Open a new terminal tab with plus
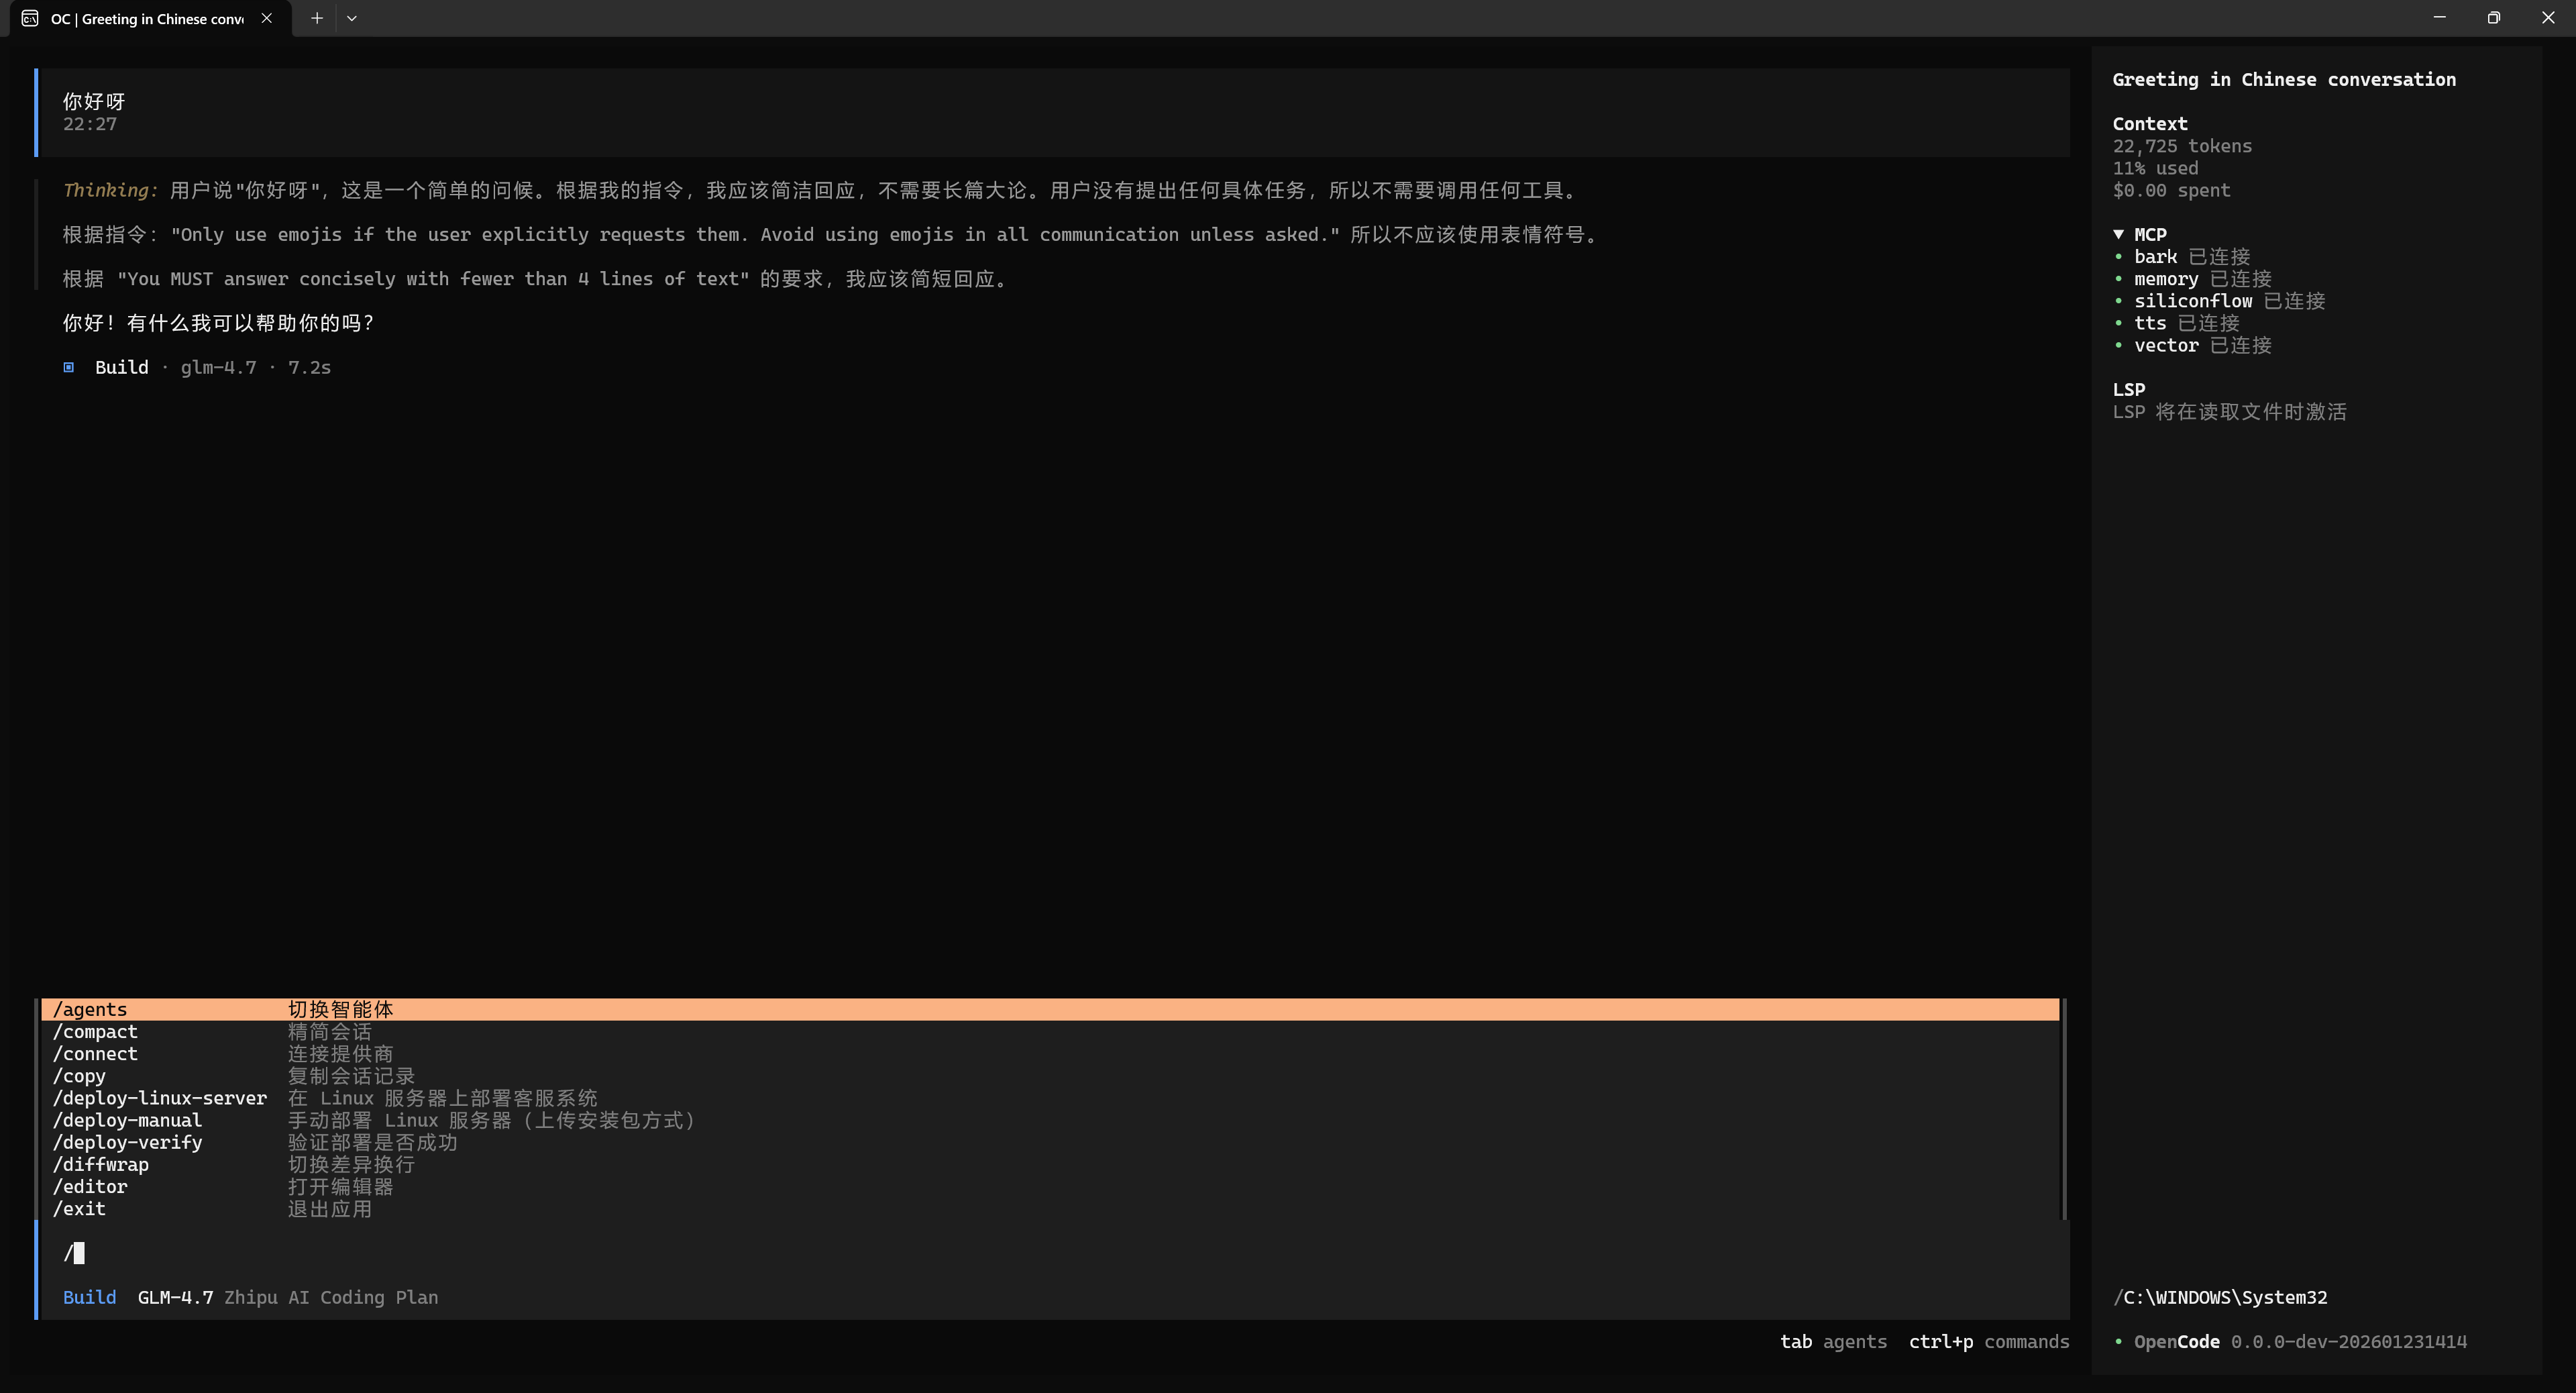 point(316,18)
